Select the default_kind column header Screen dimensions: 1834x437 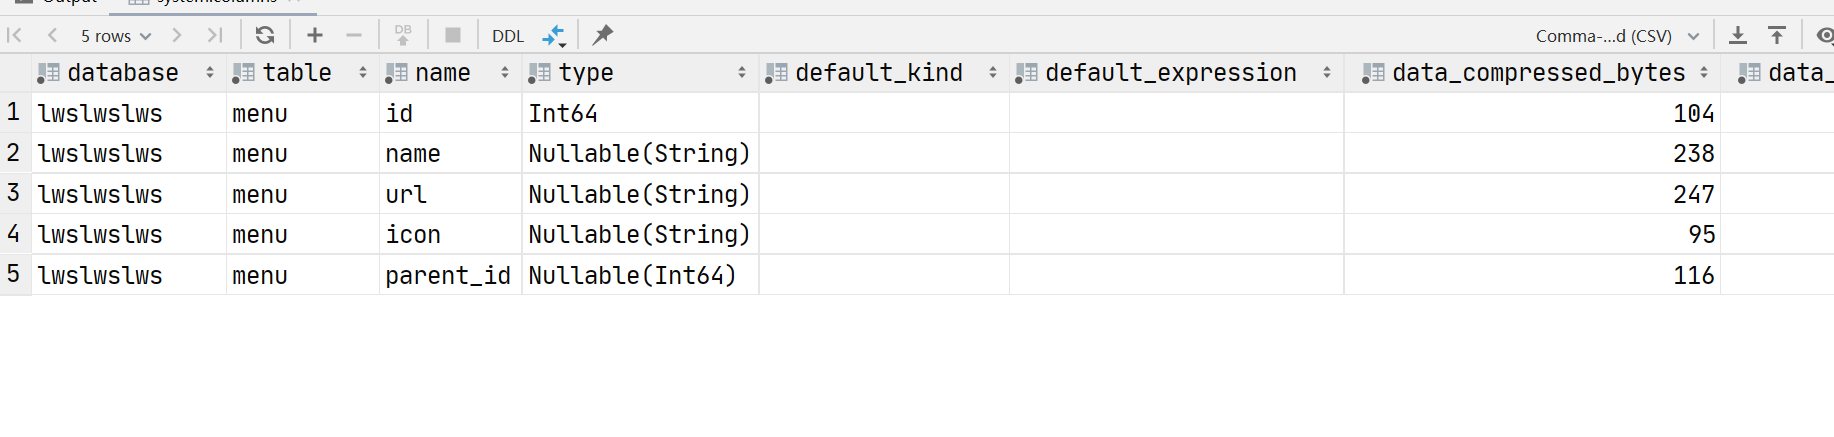tap(878, 73)
